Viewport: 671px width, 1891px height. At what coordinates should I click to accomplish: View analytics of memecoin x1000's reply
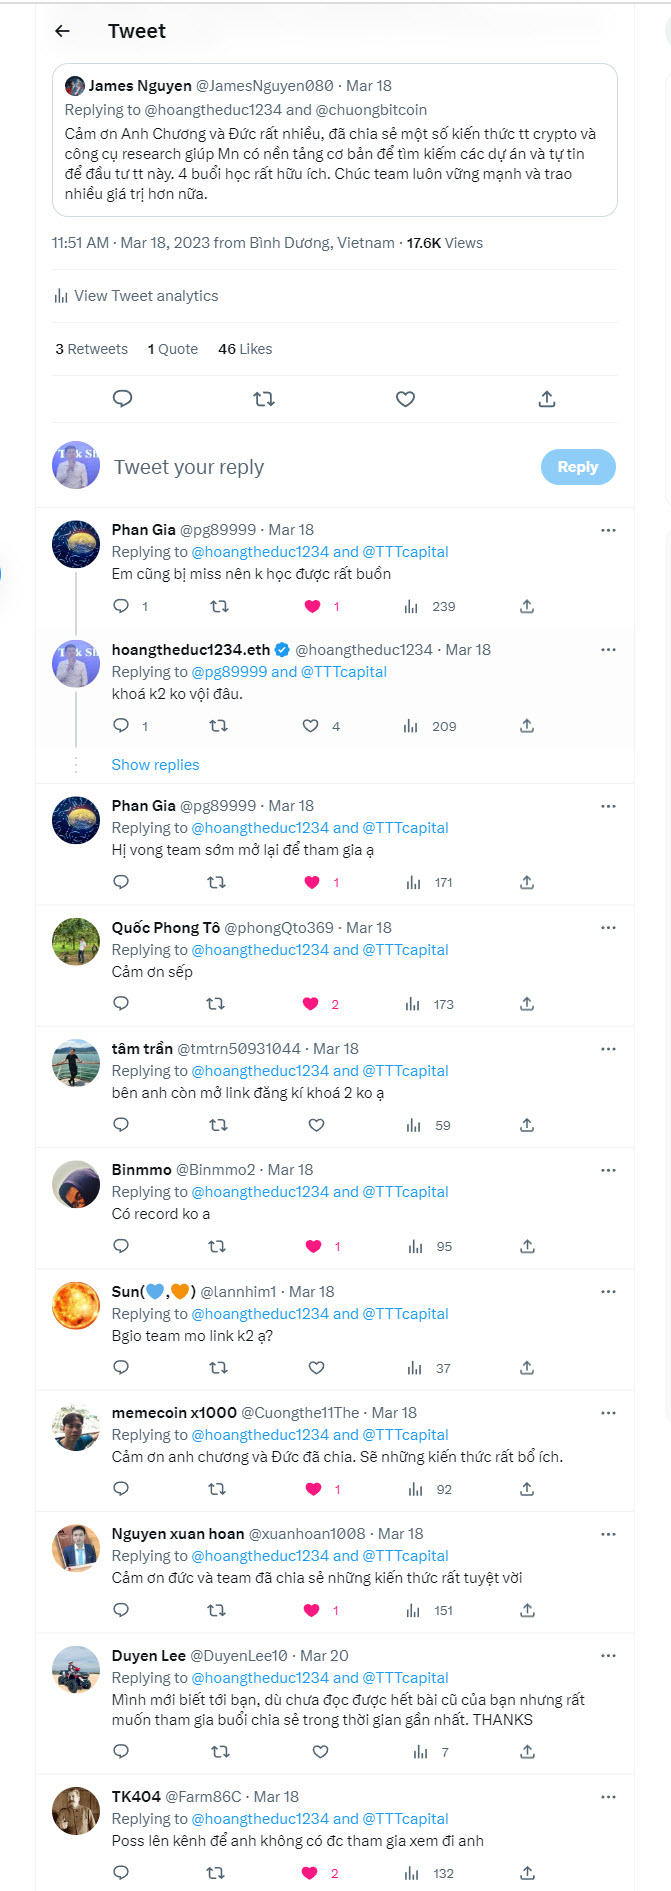pos(416,1489)
